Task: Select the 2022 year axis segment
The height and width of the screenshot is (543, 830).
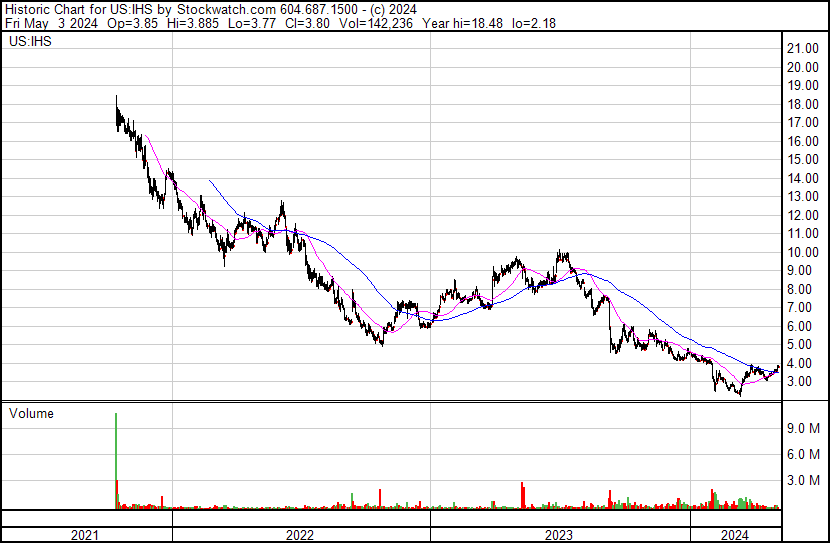Action: (x=301, y=535)
